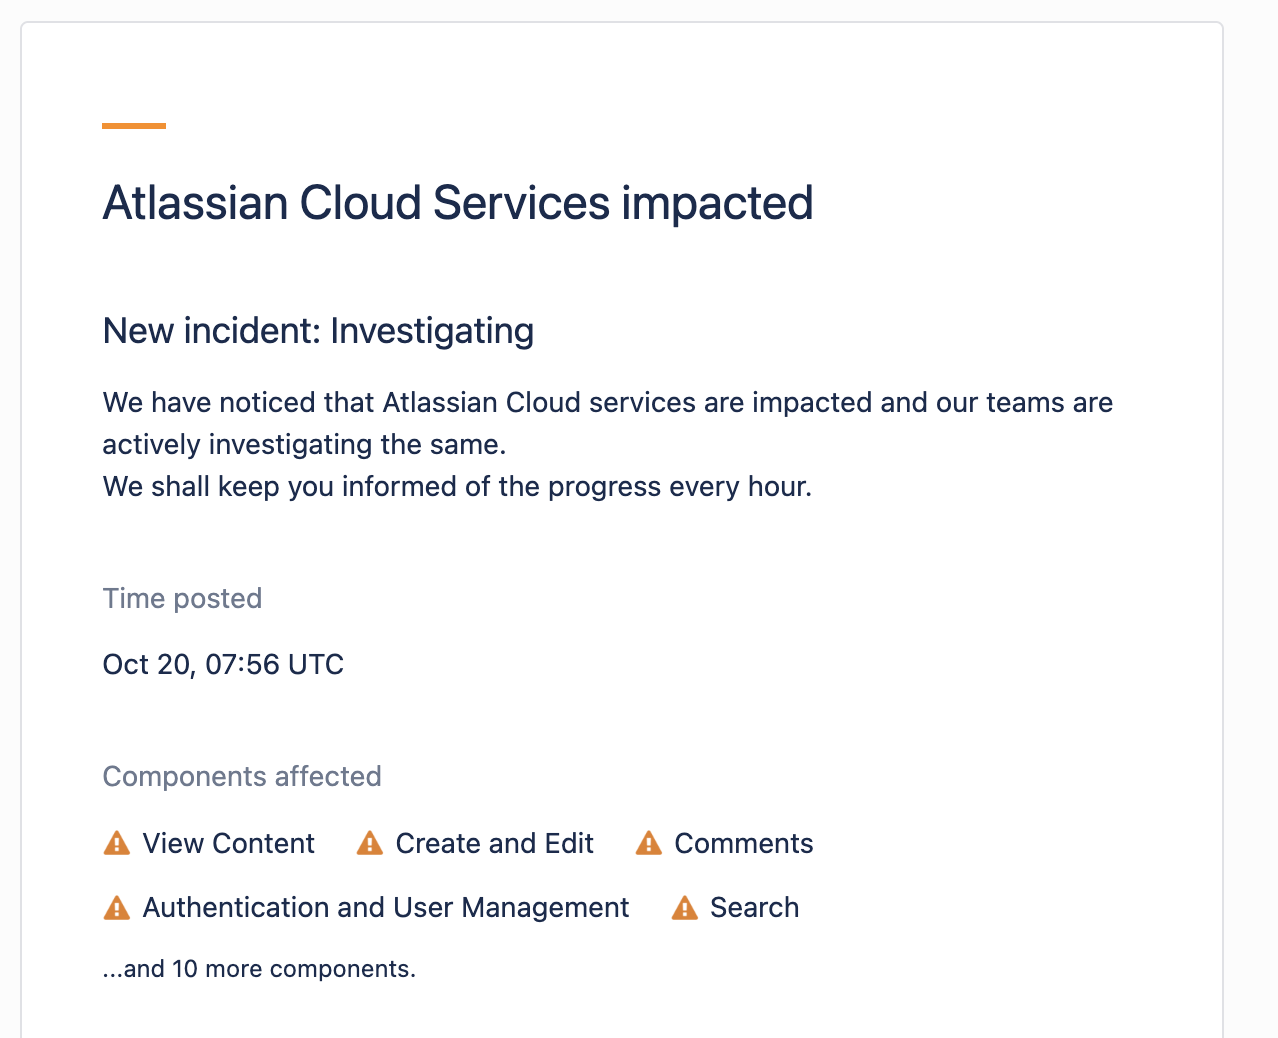Click the Components affected label
The image size is (1278, 1038).
242,777
